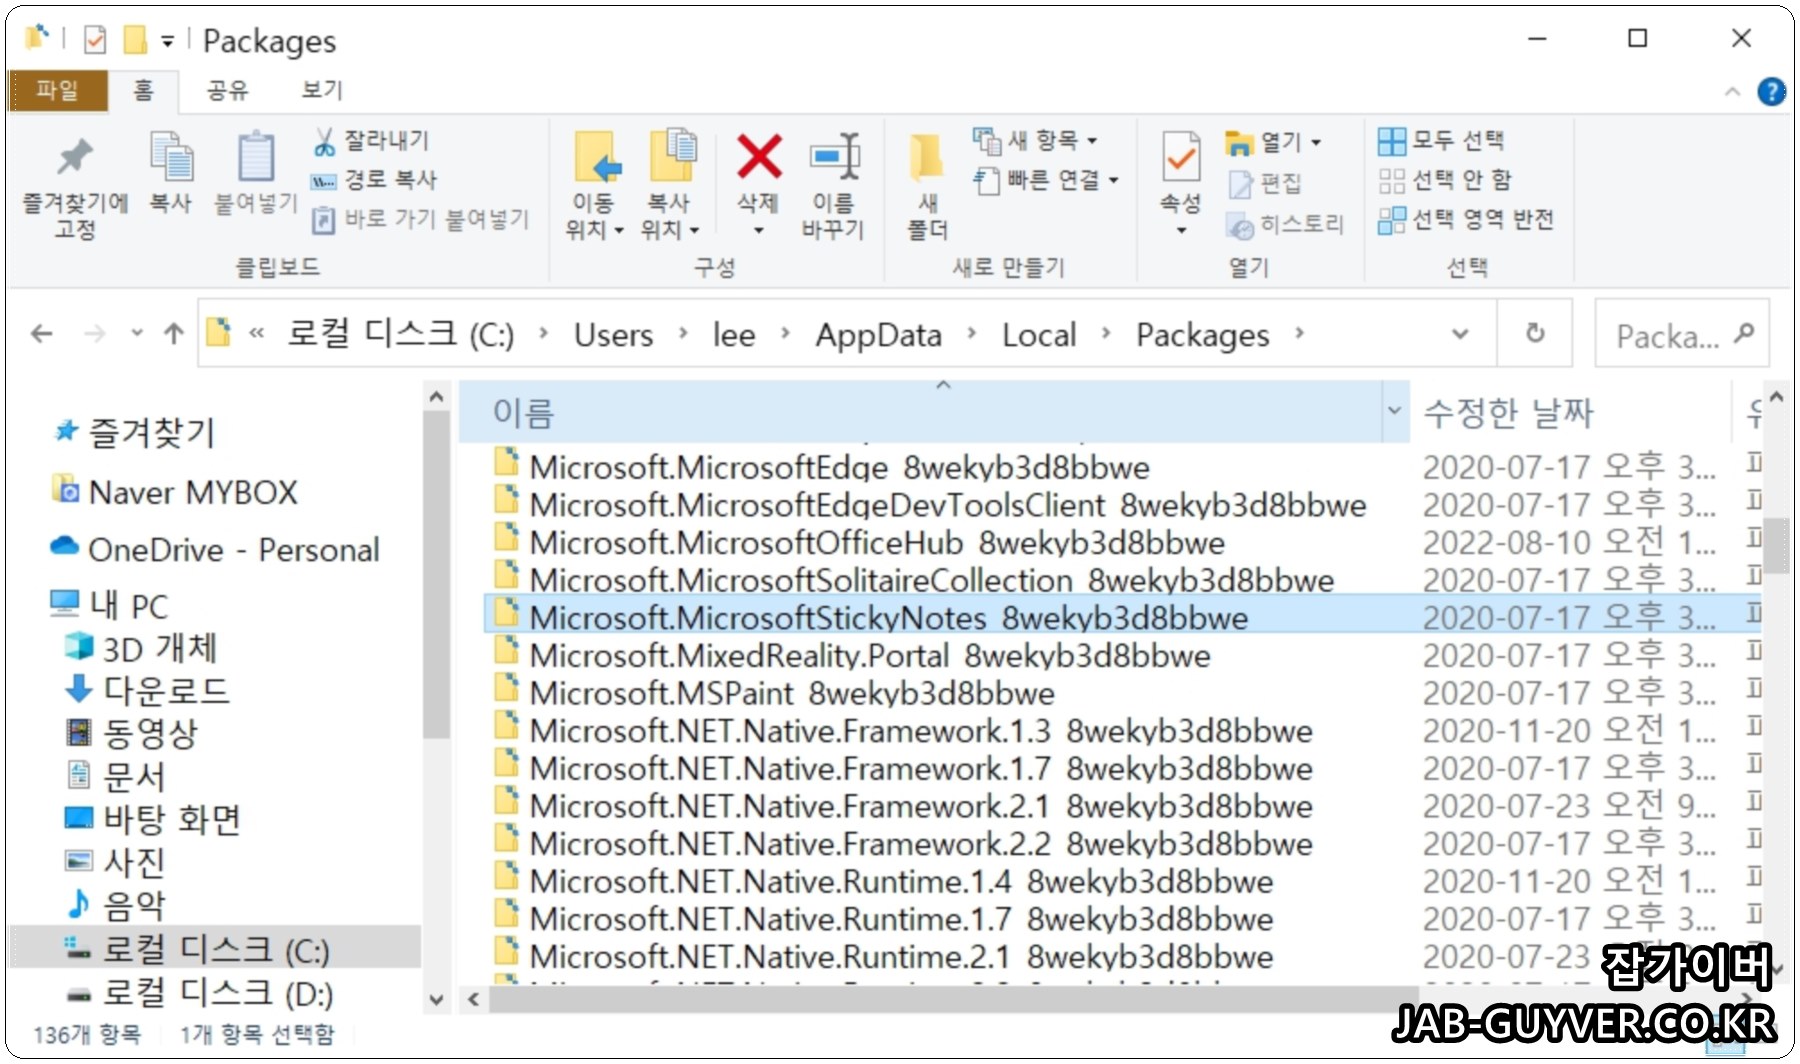Click 선택 영역 반전 invert selection
Viewport: 1800px width, 1064px height.
pos(1466,220)
